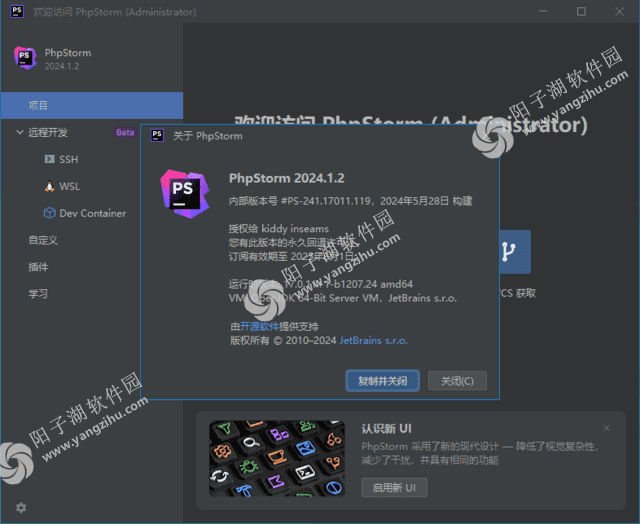Select Dev Container under 远程开发
The image size is (640, 524).
pyautogui.click(x=93, y=213)
